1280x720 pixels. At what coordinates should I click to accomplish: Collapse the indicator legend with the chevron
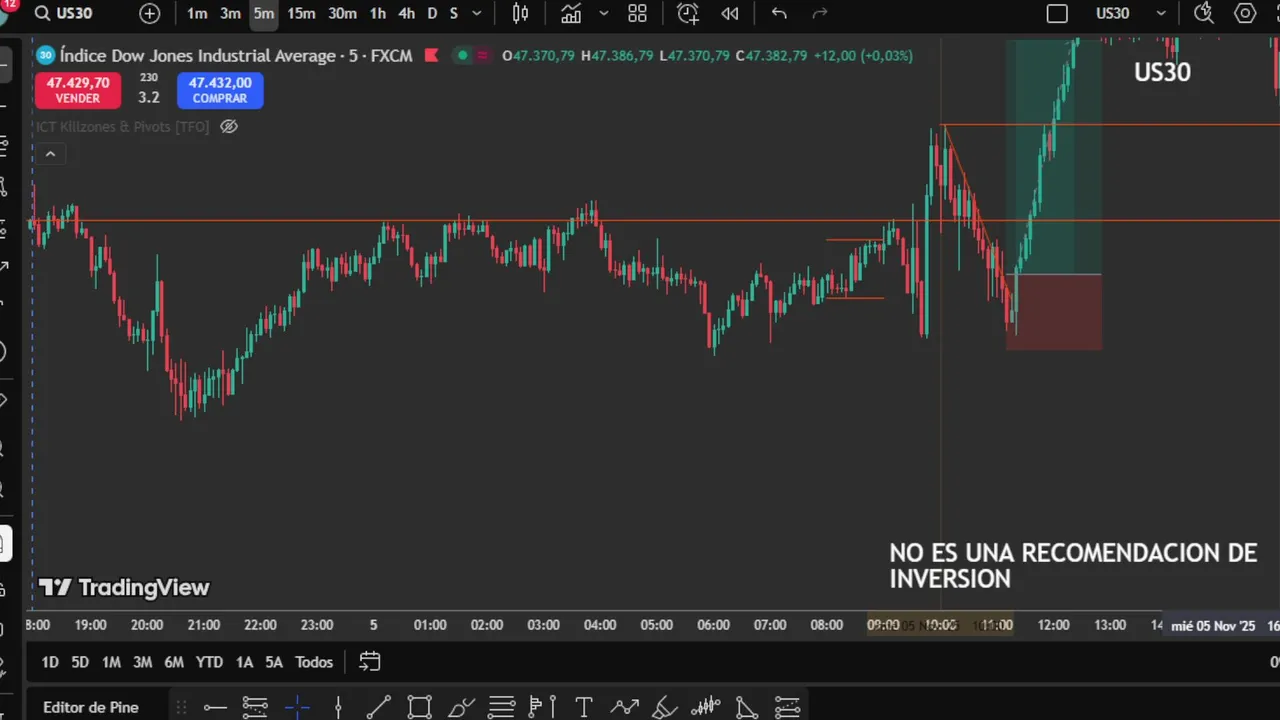click(50, 154)
